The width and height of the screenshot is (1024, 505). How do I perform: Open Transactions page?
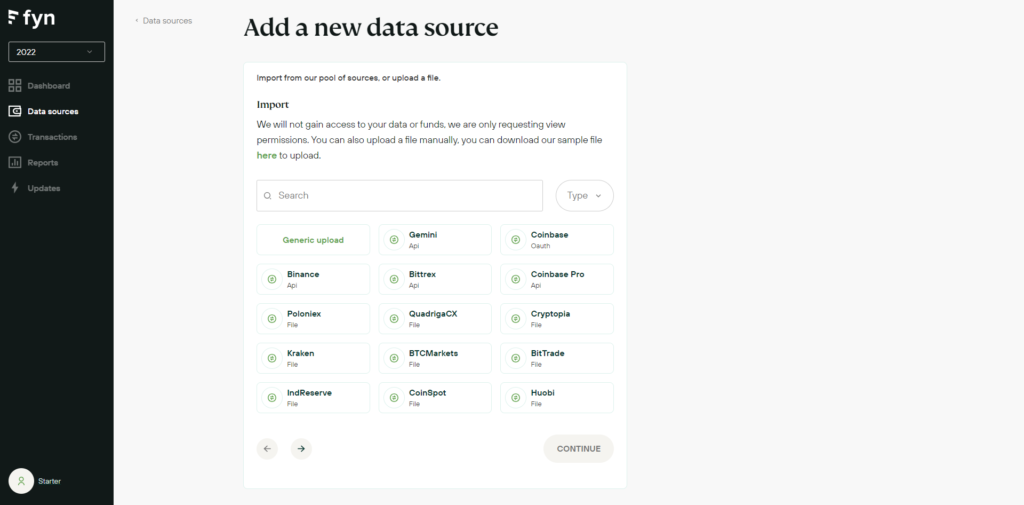tap(52, 137)
